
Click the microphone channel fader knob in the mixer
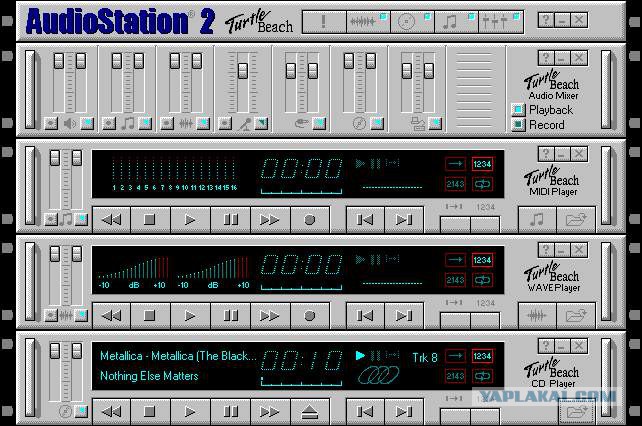click(243, 71)
